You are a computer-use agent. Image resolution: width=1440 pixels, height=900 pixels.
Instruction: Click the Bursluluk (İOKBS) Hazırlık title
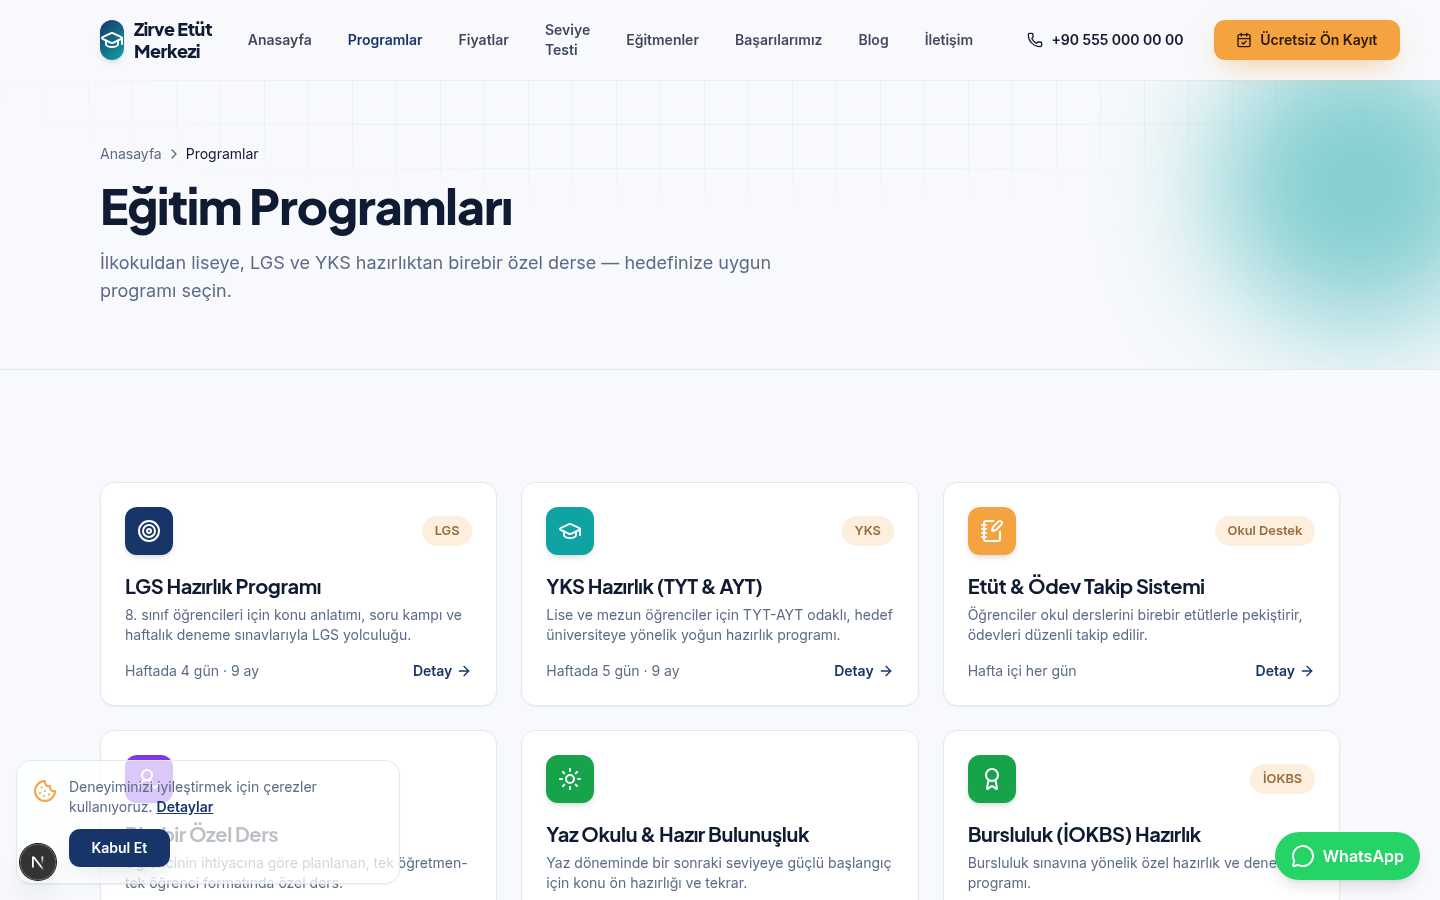point(1084,835)
